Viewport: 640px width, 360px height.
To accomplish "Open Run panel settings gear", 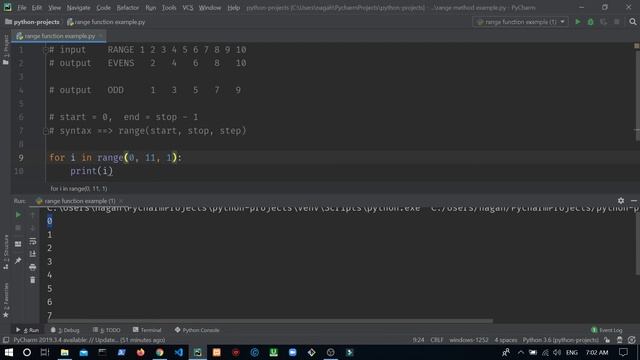I will pos(621,200).
